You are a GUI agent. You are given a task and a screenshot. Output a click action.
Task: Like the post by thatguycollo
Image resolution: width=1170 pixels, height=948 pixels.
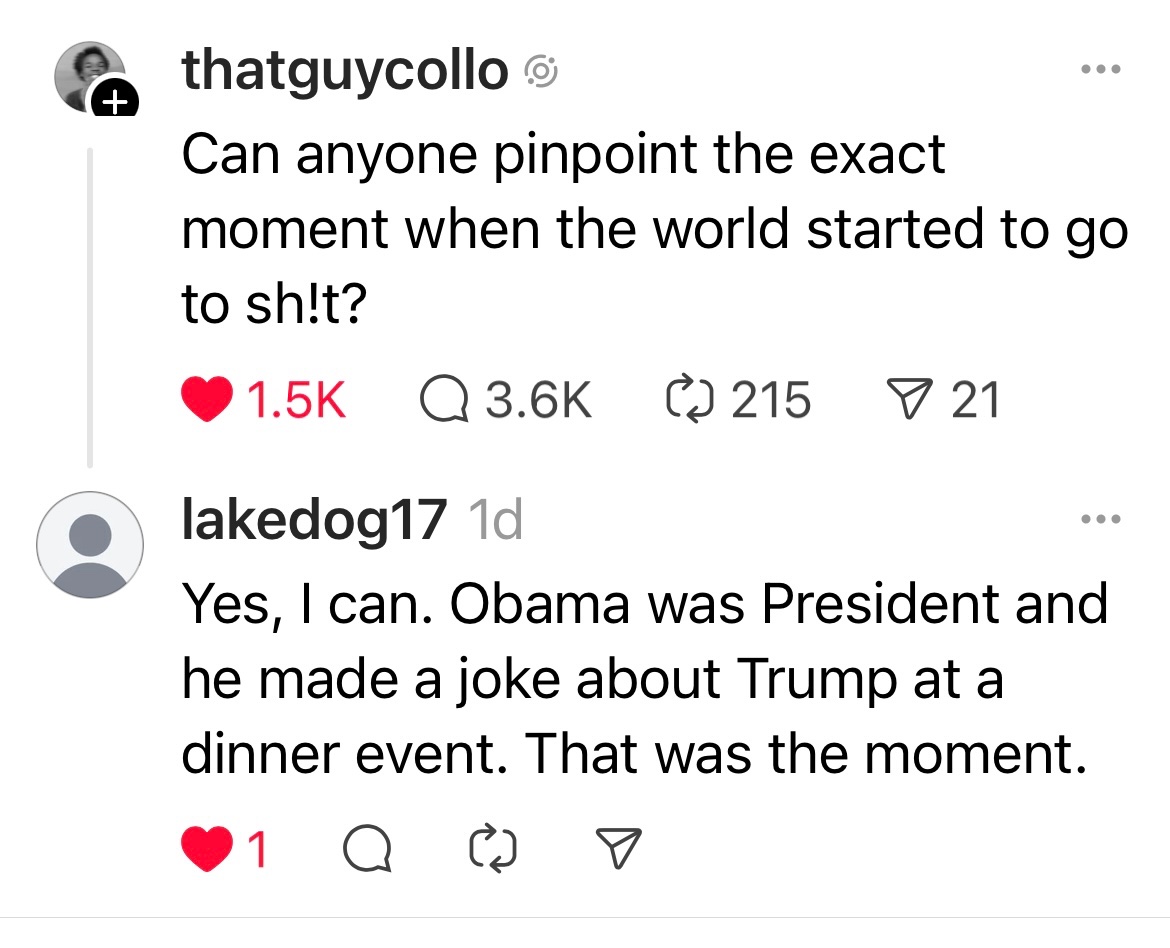pos(205,400)
